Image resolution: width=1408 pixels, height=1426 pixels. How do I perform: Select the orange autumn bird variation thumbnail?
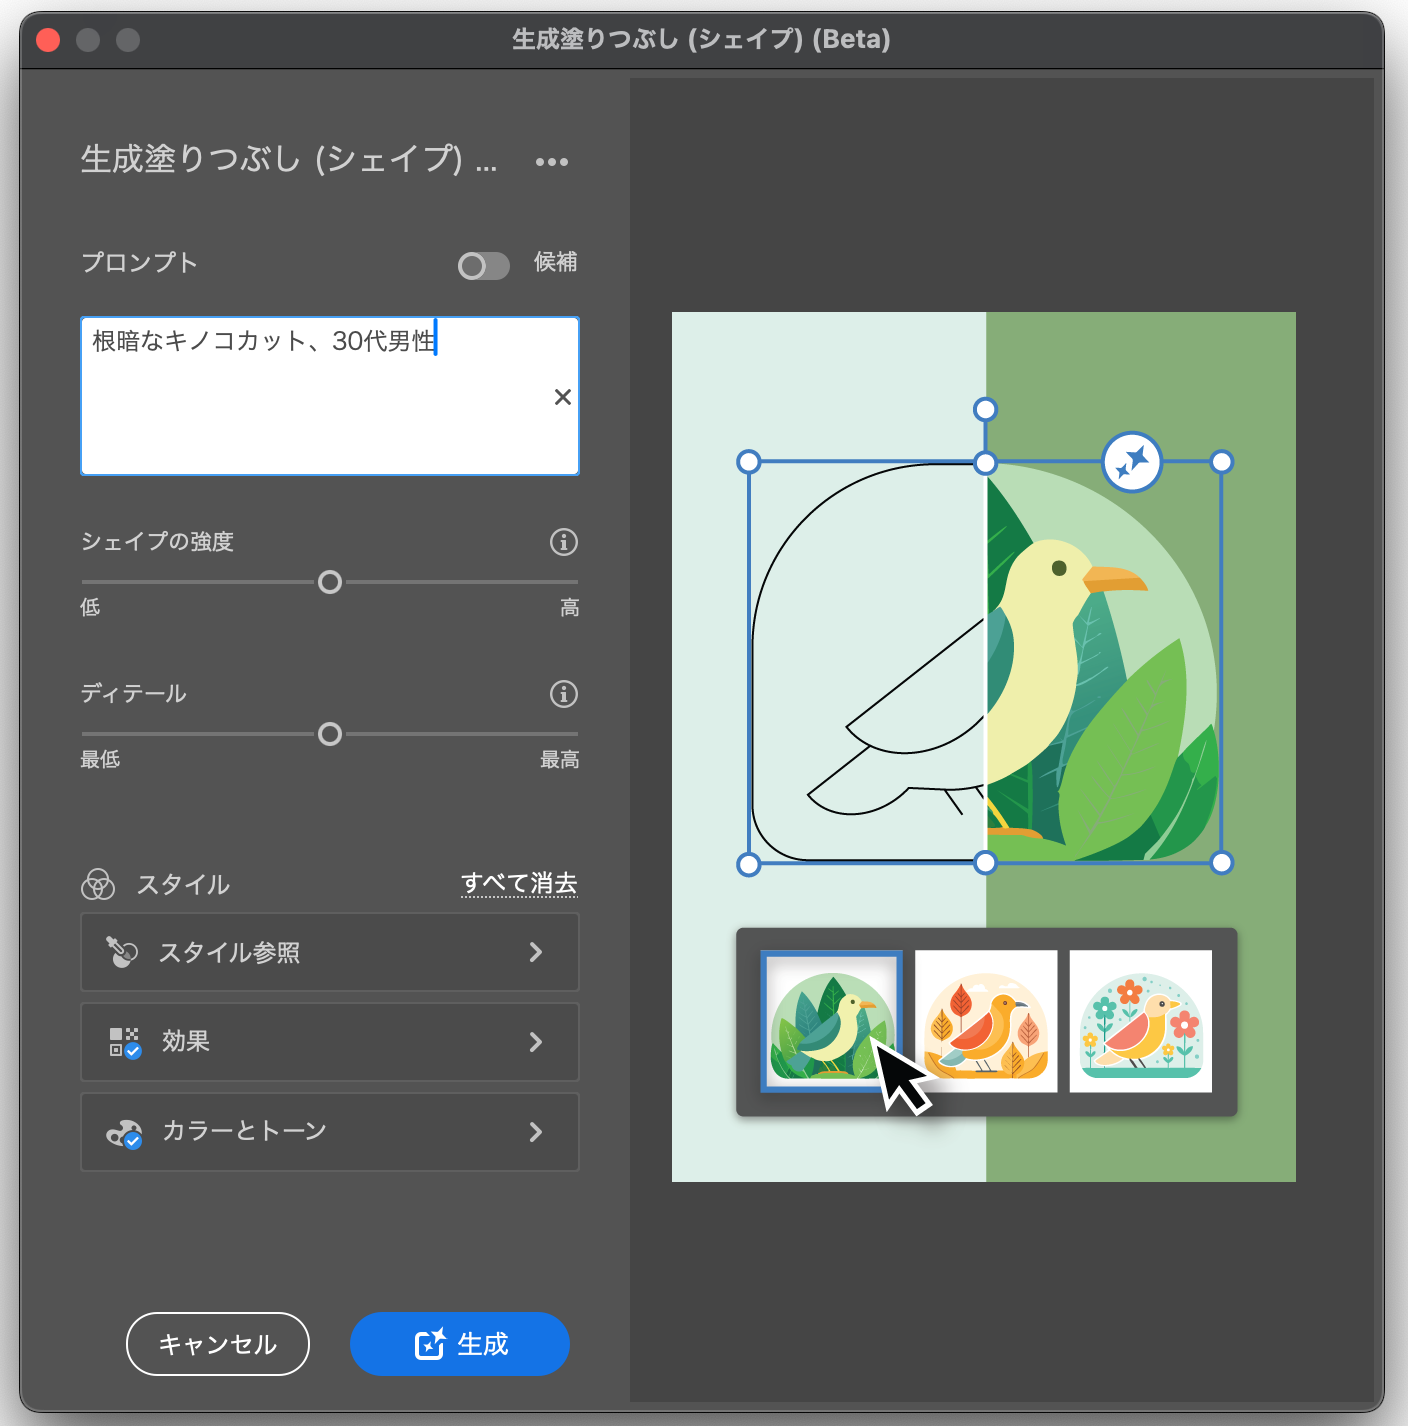(986, 1021)
